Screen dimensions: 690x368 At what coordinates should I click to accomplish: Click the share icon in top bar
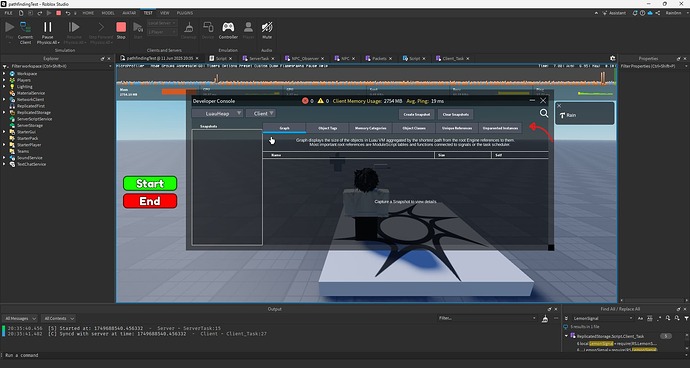tap(657, 13)
